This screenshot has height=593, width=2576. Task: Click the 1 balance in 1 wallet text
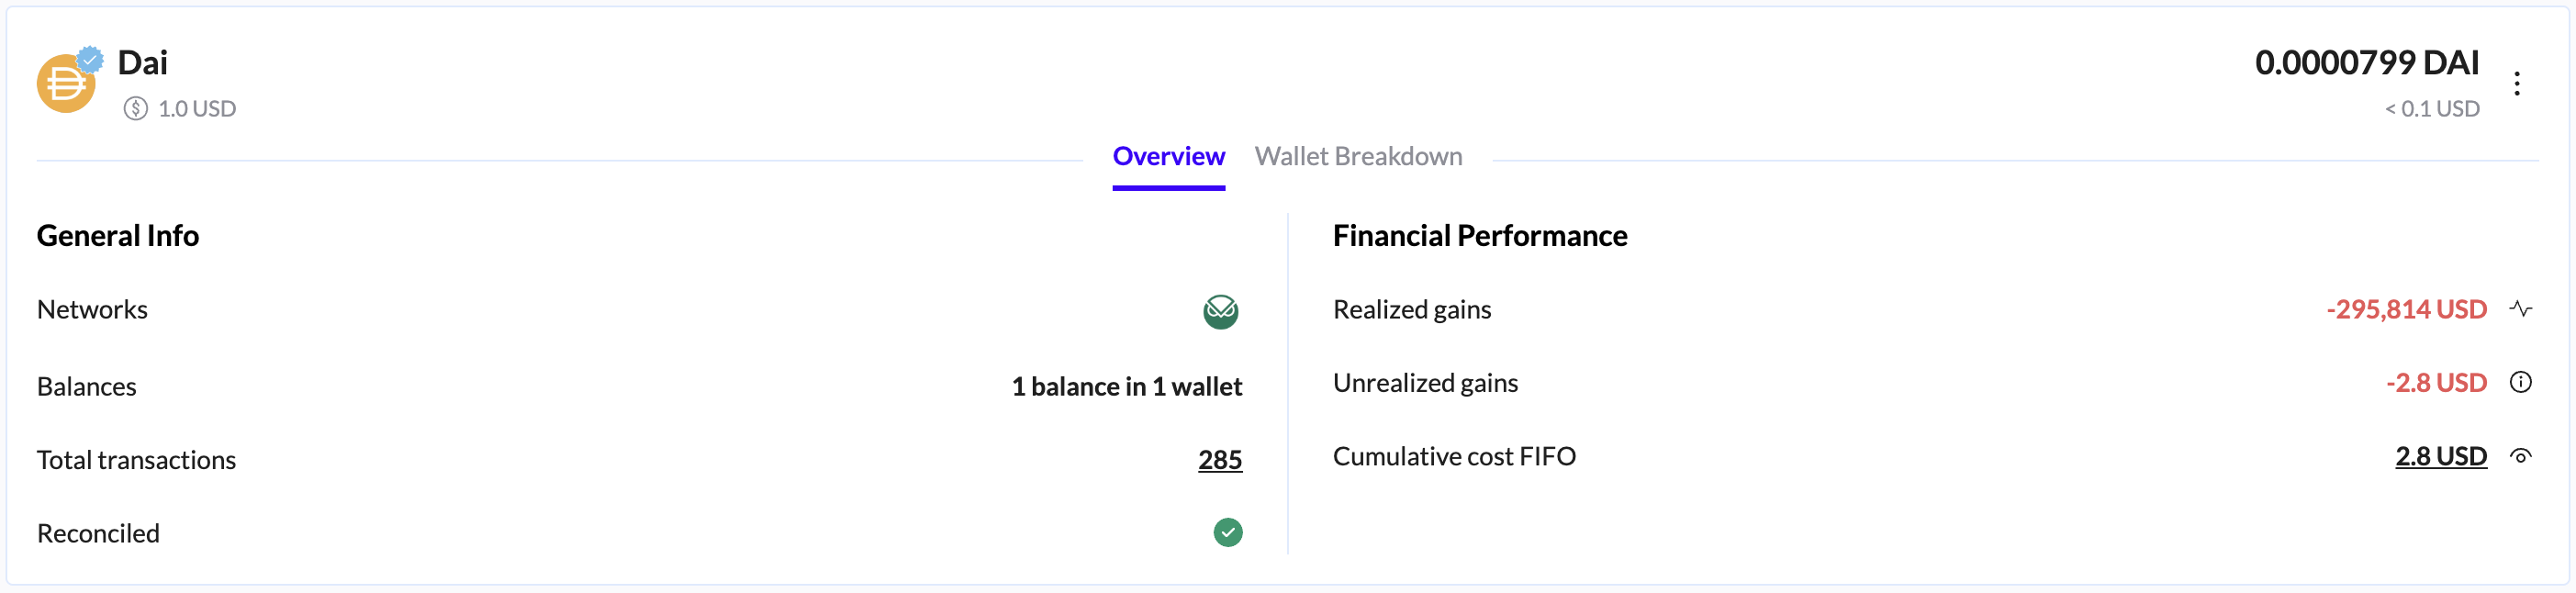pyautogui.click(x=1126, y=387)
